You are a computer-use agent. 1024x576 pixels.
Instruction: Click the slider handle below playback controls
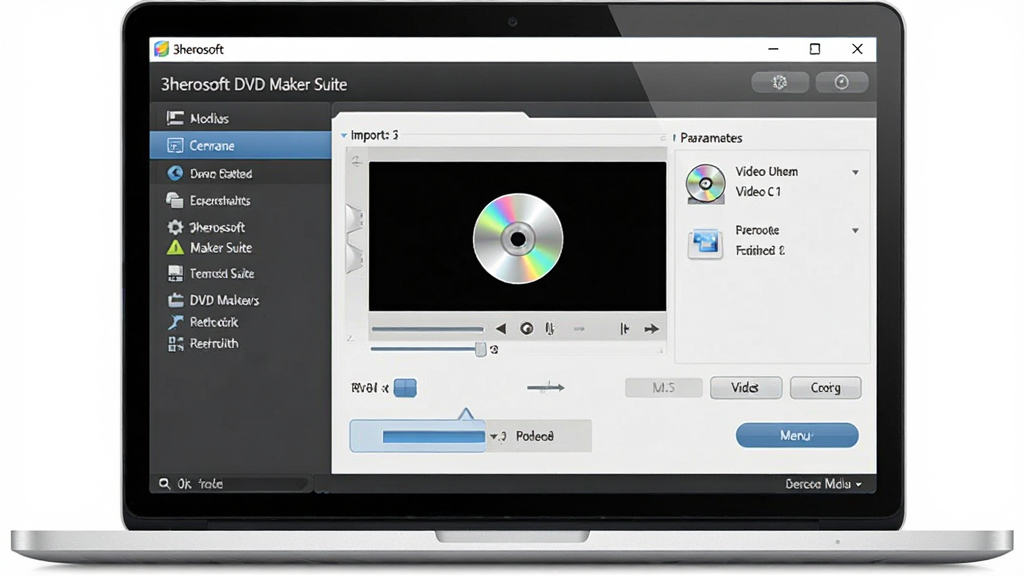click(x=481, y=349)
